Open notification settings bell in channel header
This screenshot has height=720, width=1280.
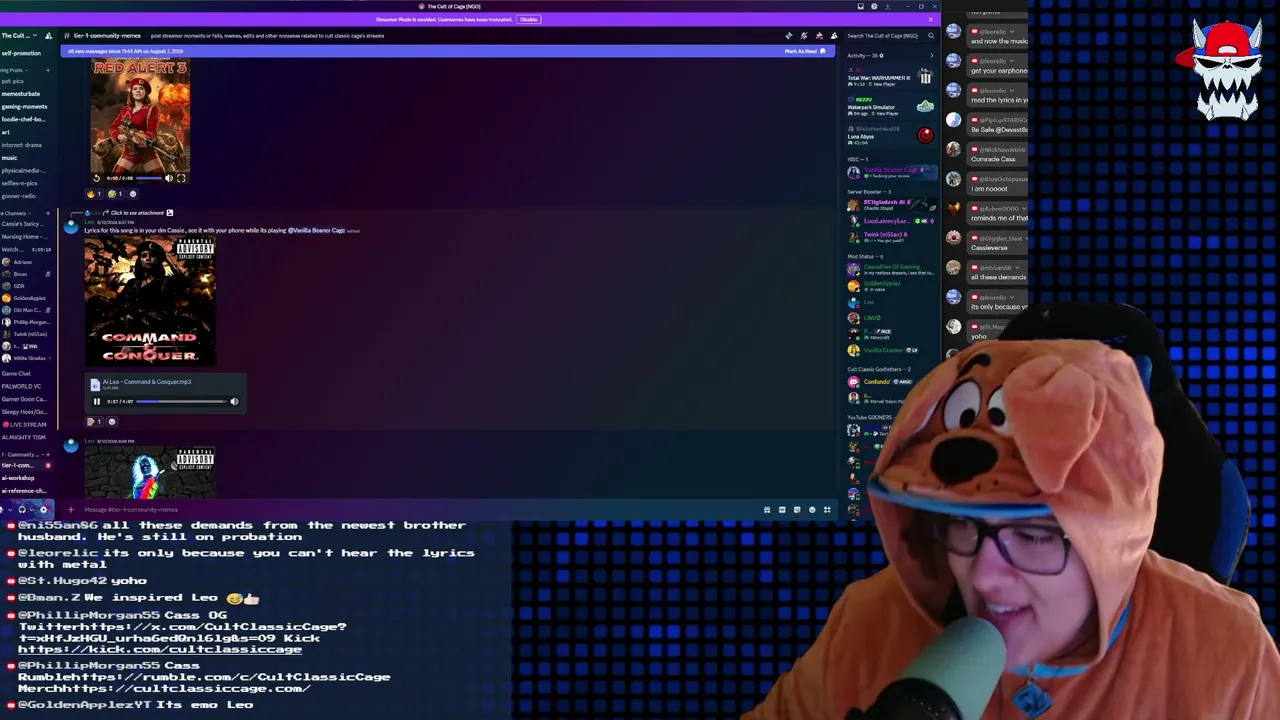[x=804, y=36]
